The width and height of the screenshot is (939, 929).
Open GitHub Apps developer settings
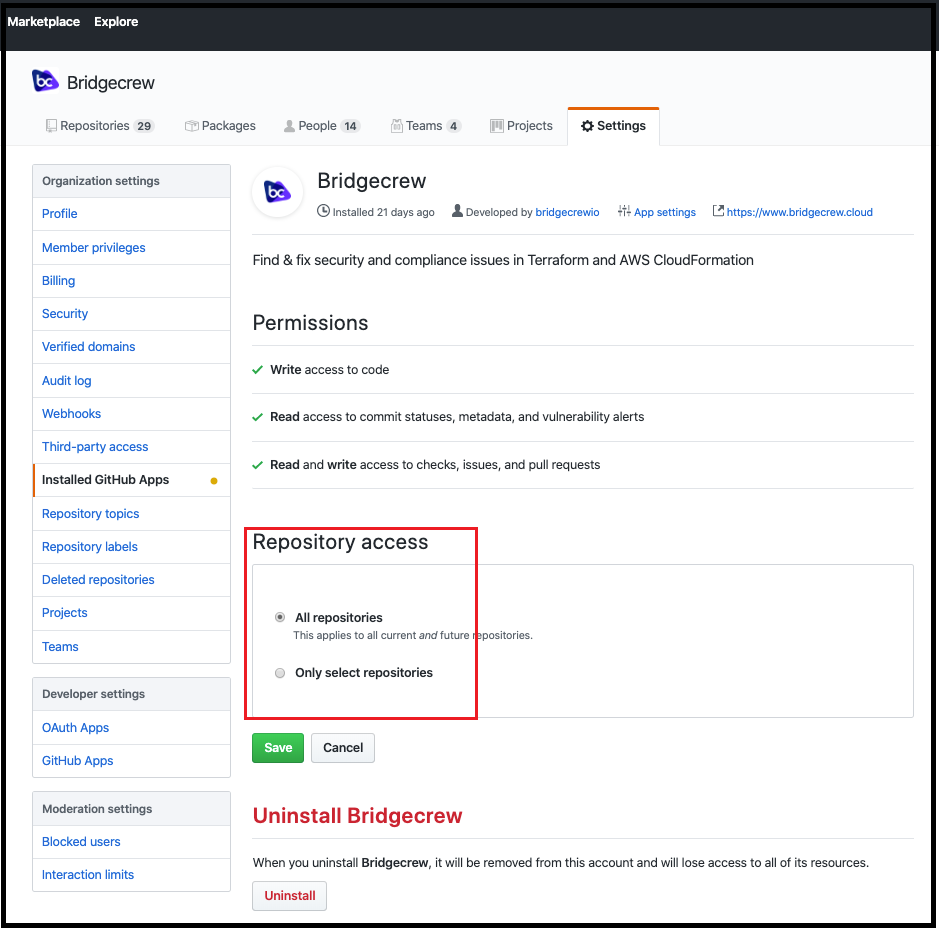132,761
